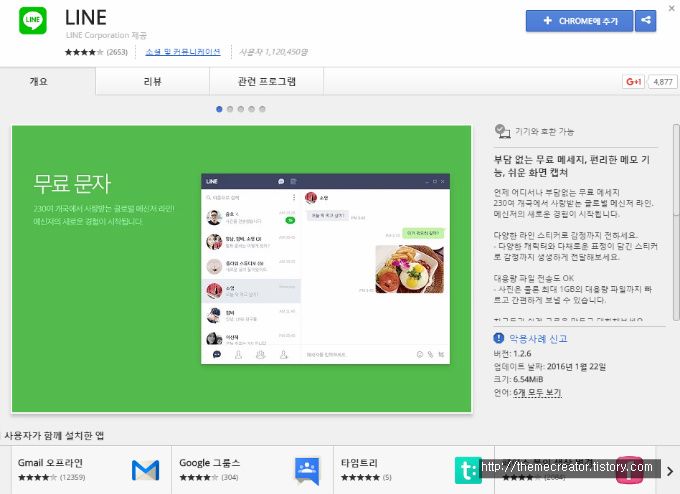Image resolution: width=680 pixels, height=494 pixels.
Task: Open the 타임트리 app card
Action: click(x=414, y=470)
